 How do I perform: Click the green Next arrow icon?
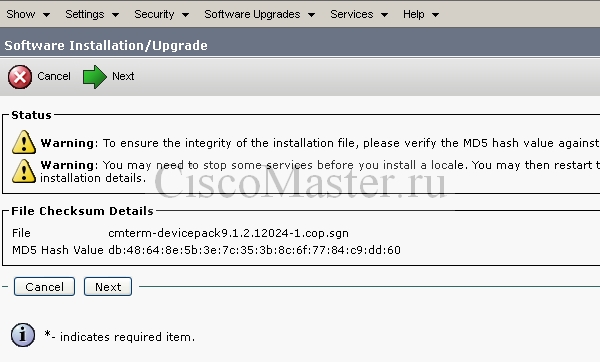[95, 77]
